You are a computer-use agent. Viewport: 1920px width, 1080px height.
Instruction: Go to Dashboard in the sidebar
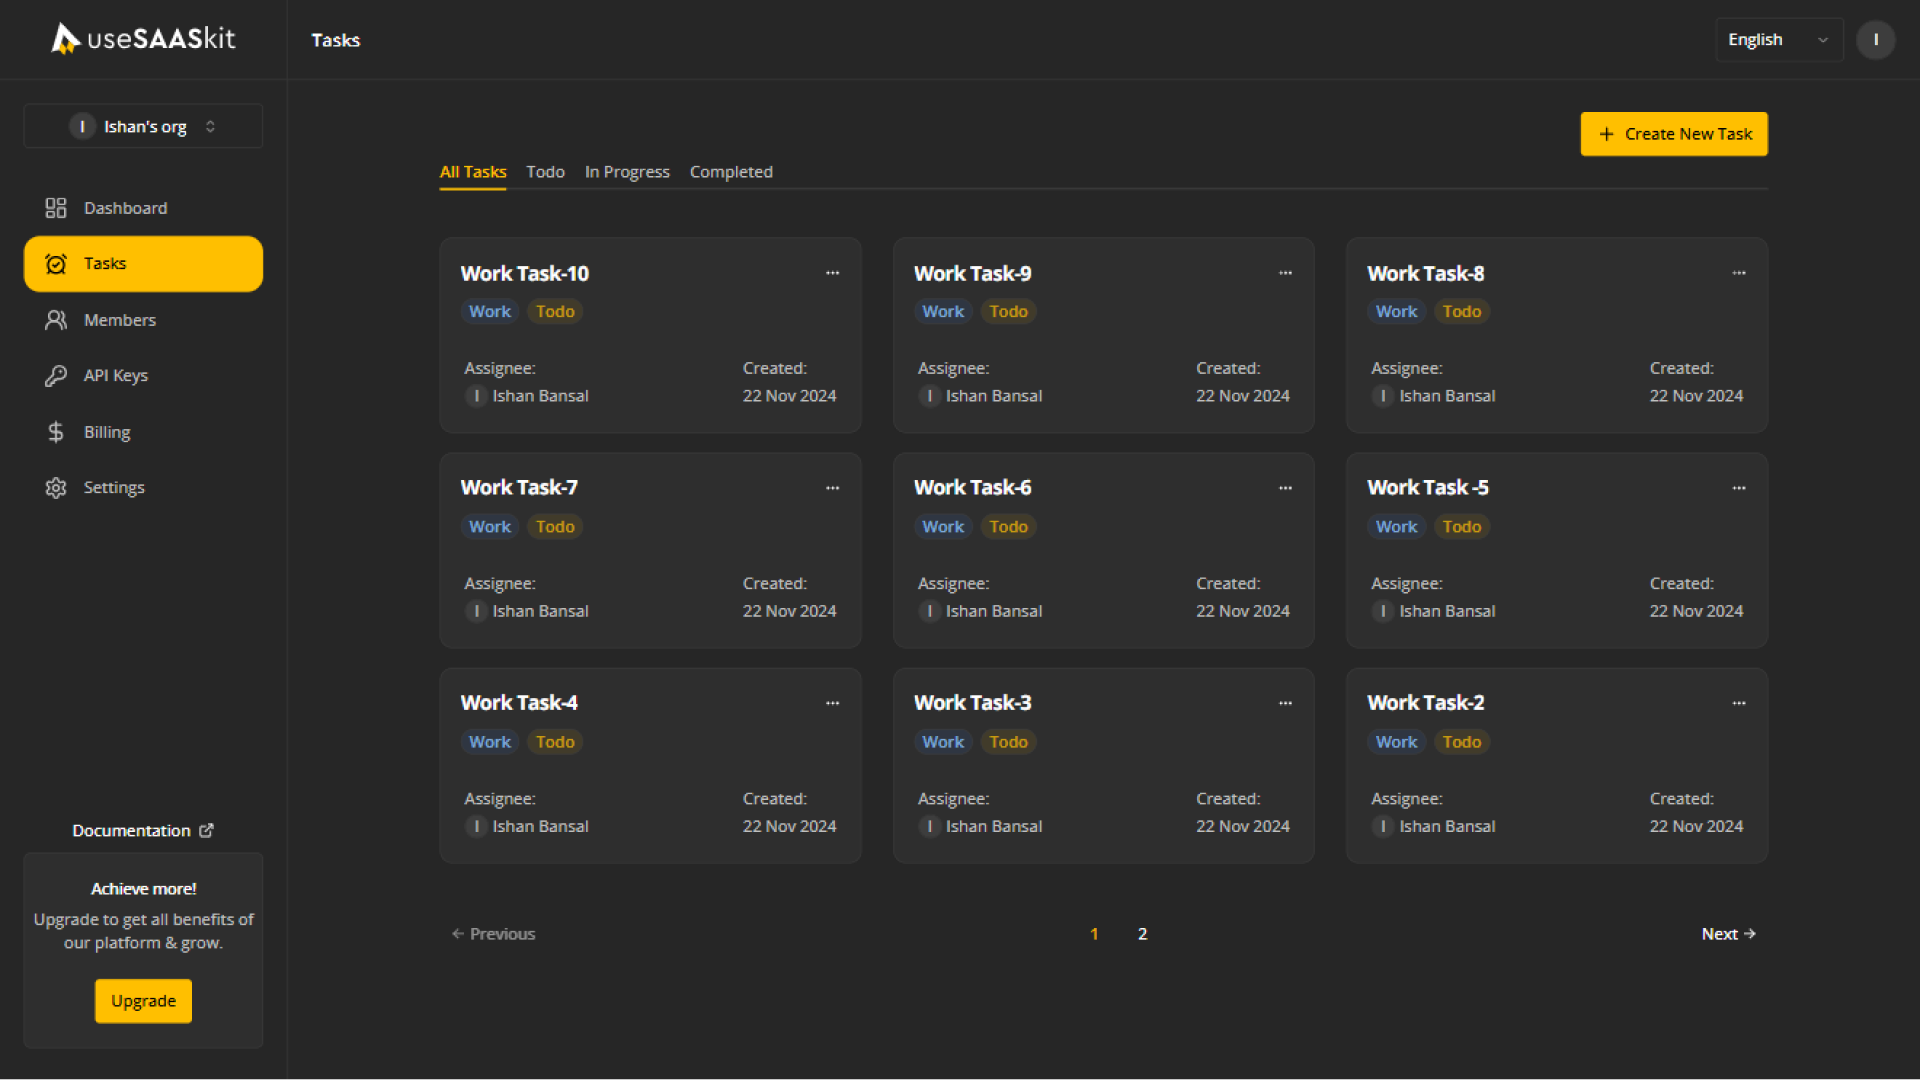pyautogui.click(x=143, y=208)
